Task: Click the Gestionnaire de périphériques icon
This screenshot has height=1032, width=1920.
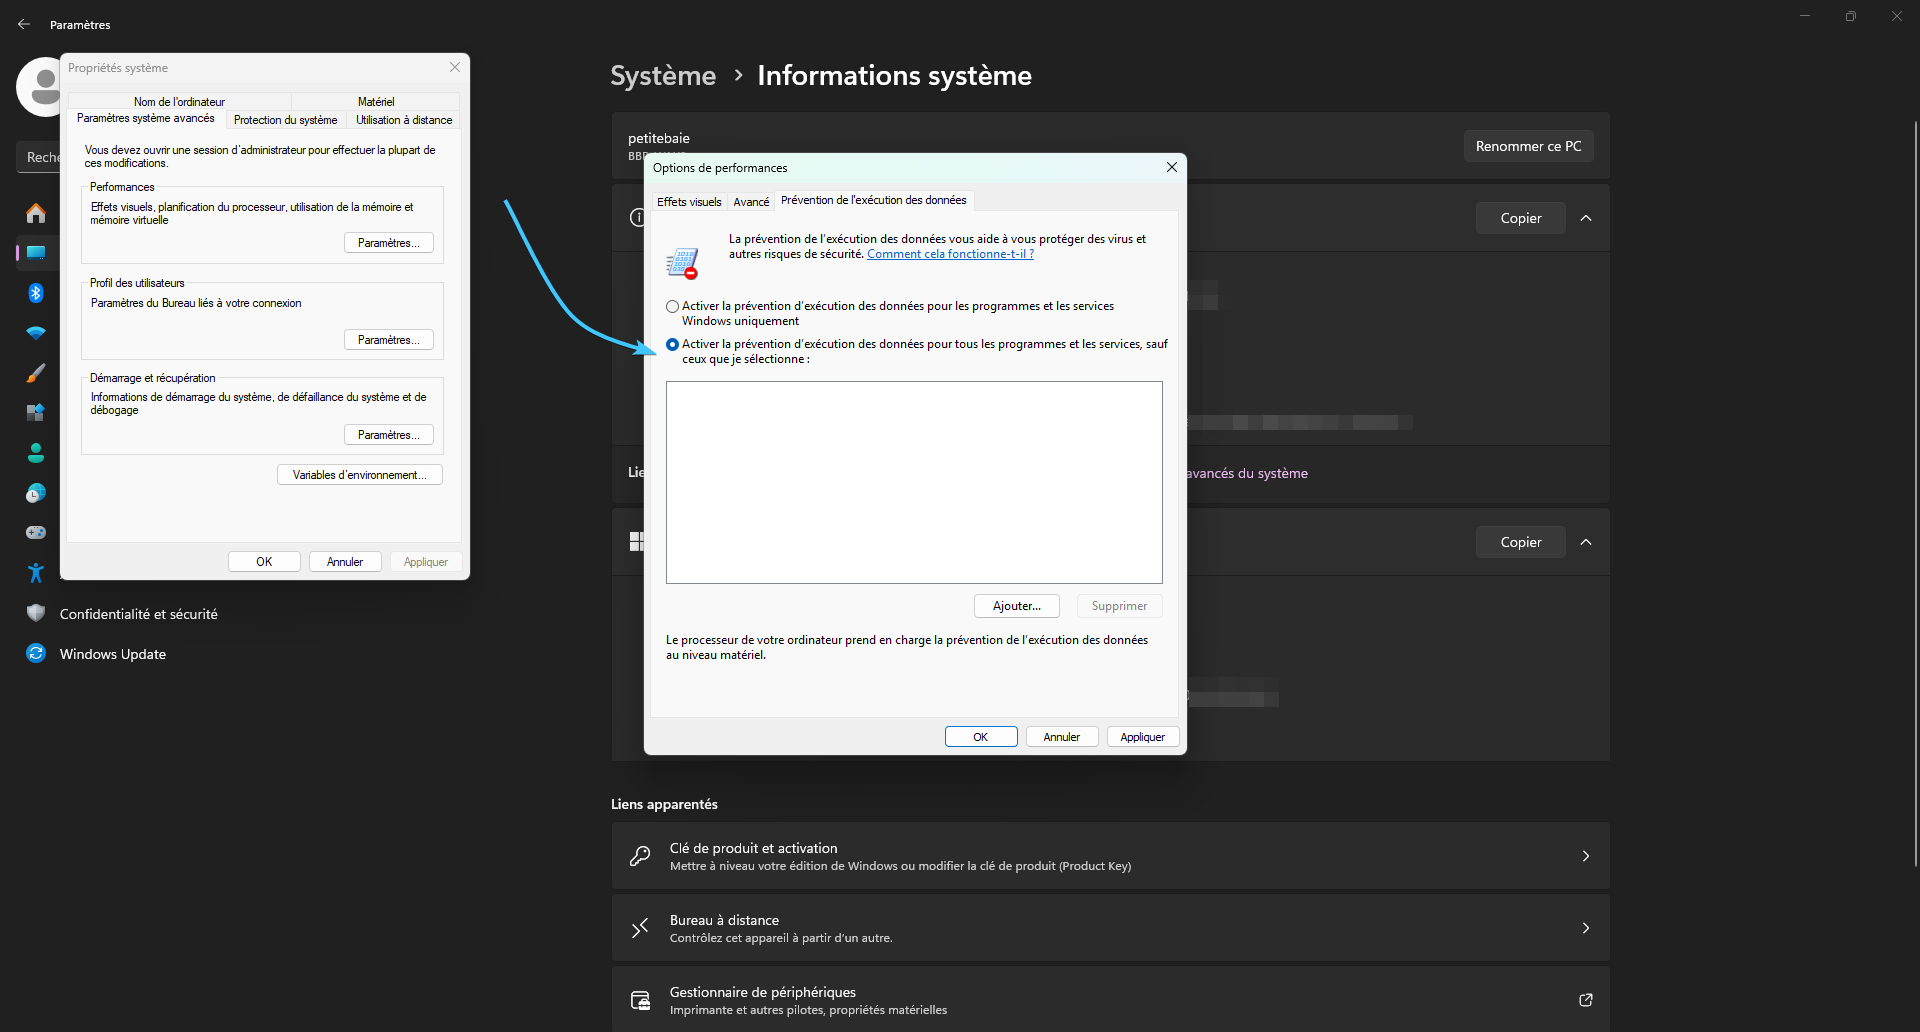Action: (640, 1000)
